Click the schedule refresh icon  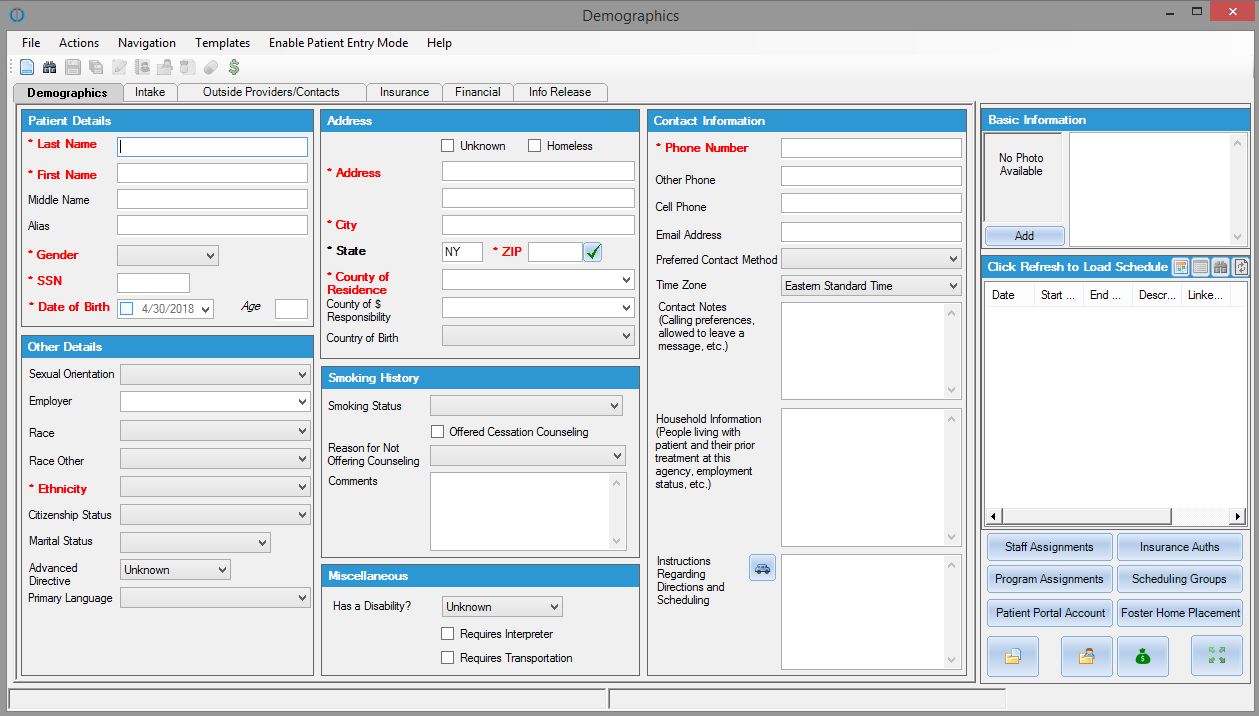point(1241,267)
